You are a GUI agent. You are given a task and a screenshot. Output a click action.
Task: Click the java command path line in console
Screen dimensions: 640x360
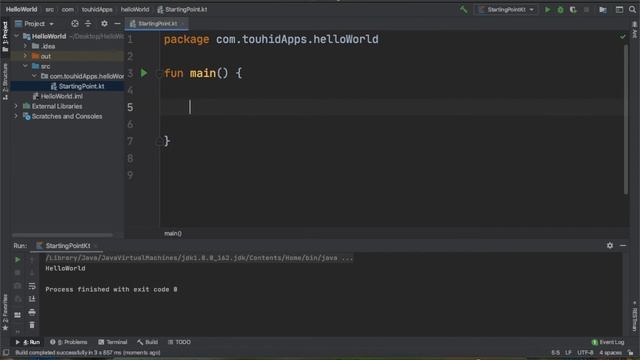199,258
